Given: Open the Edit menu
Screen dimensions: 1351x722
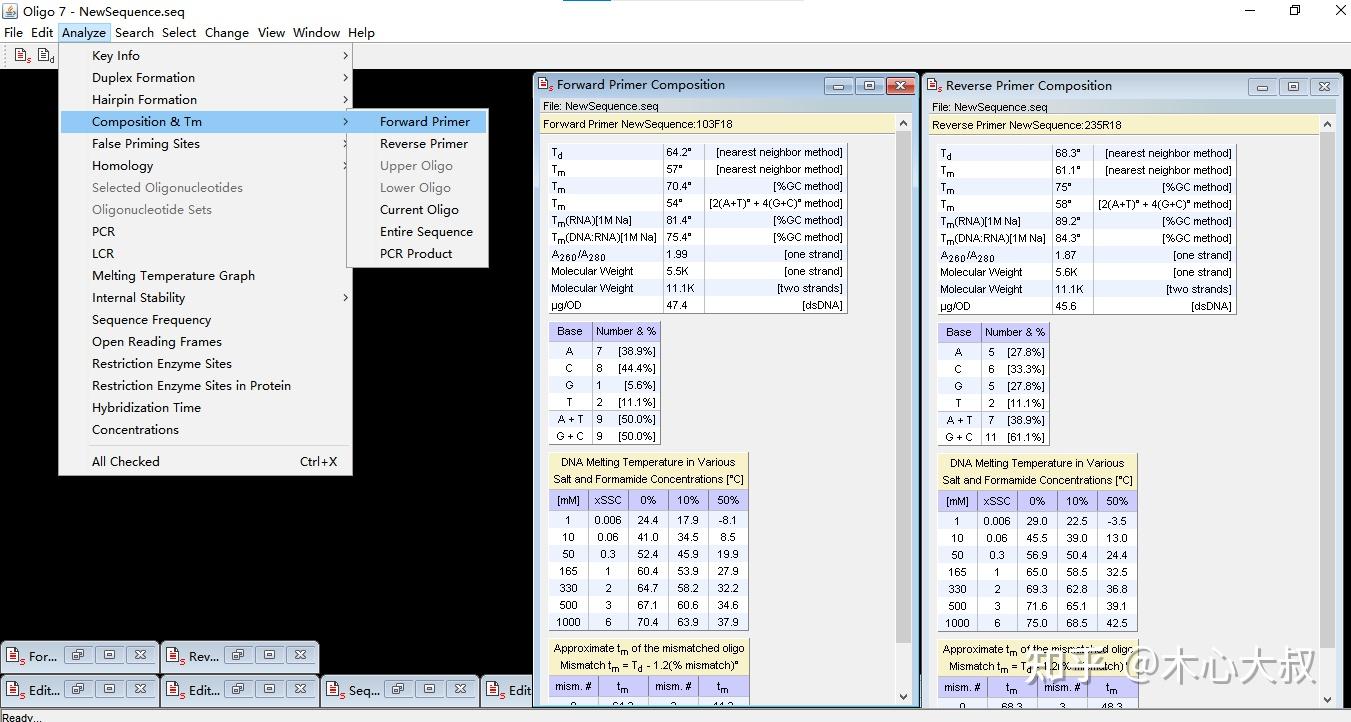Looking at the screenshot, I should (42, 32).
